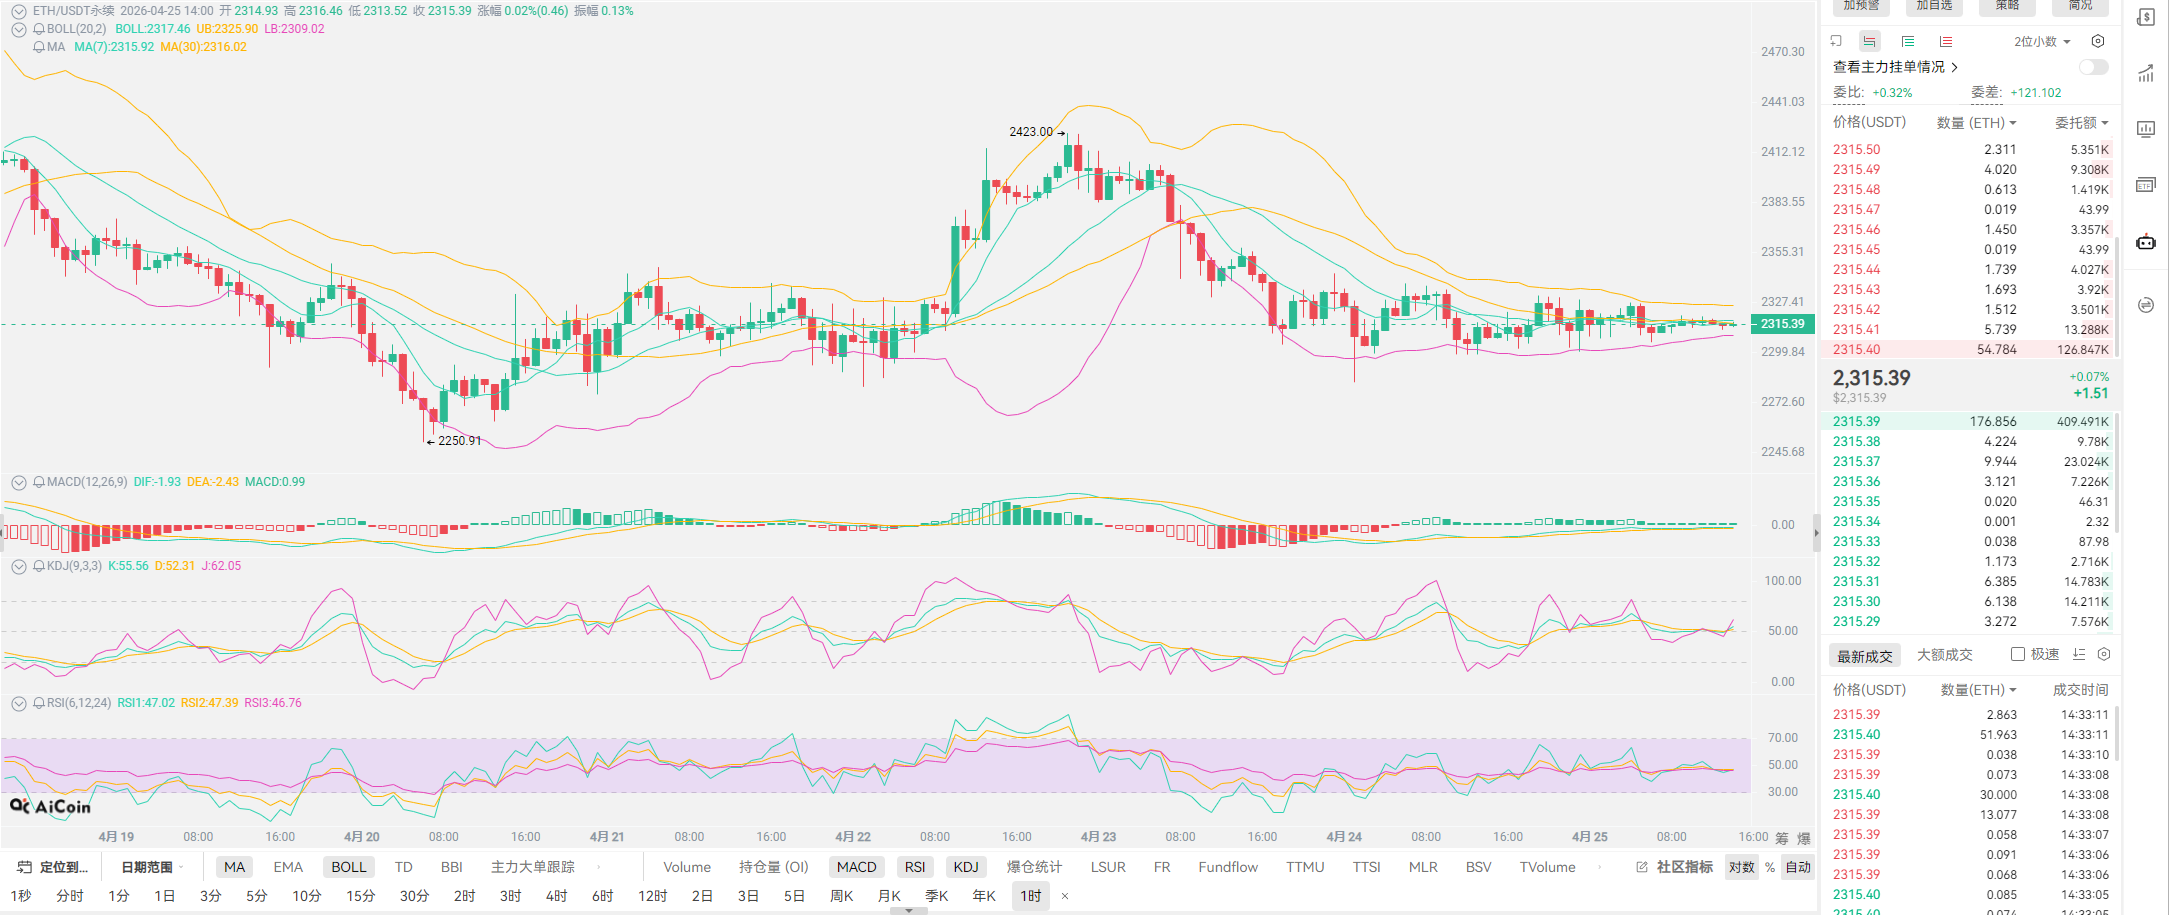Enable the 极速 checkbox
Screen dimensions: 2169x915
2018,654
